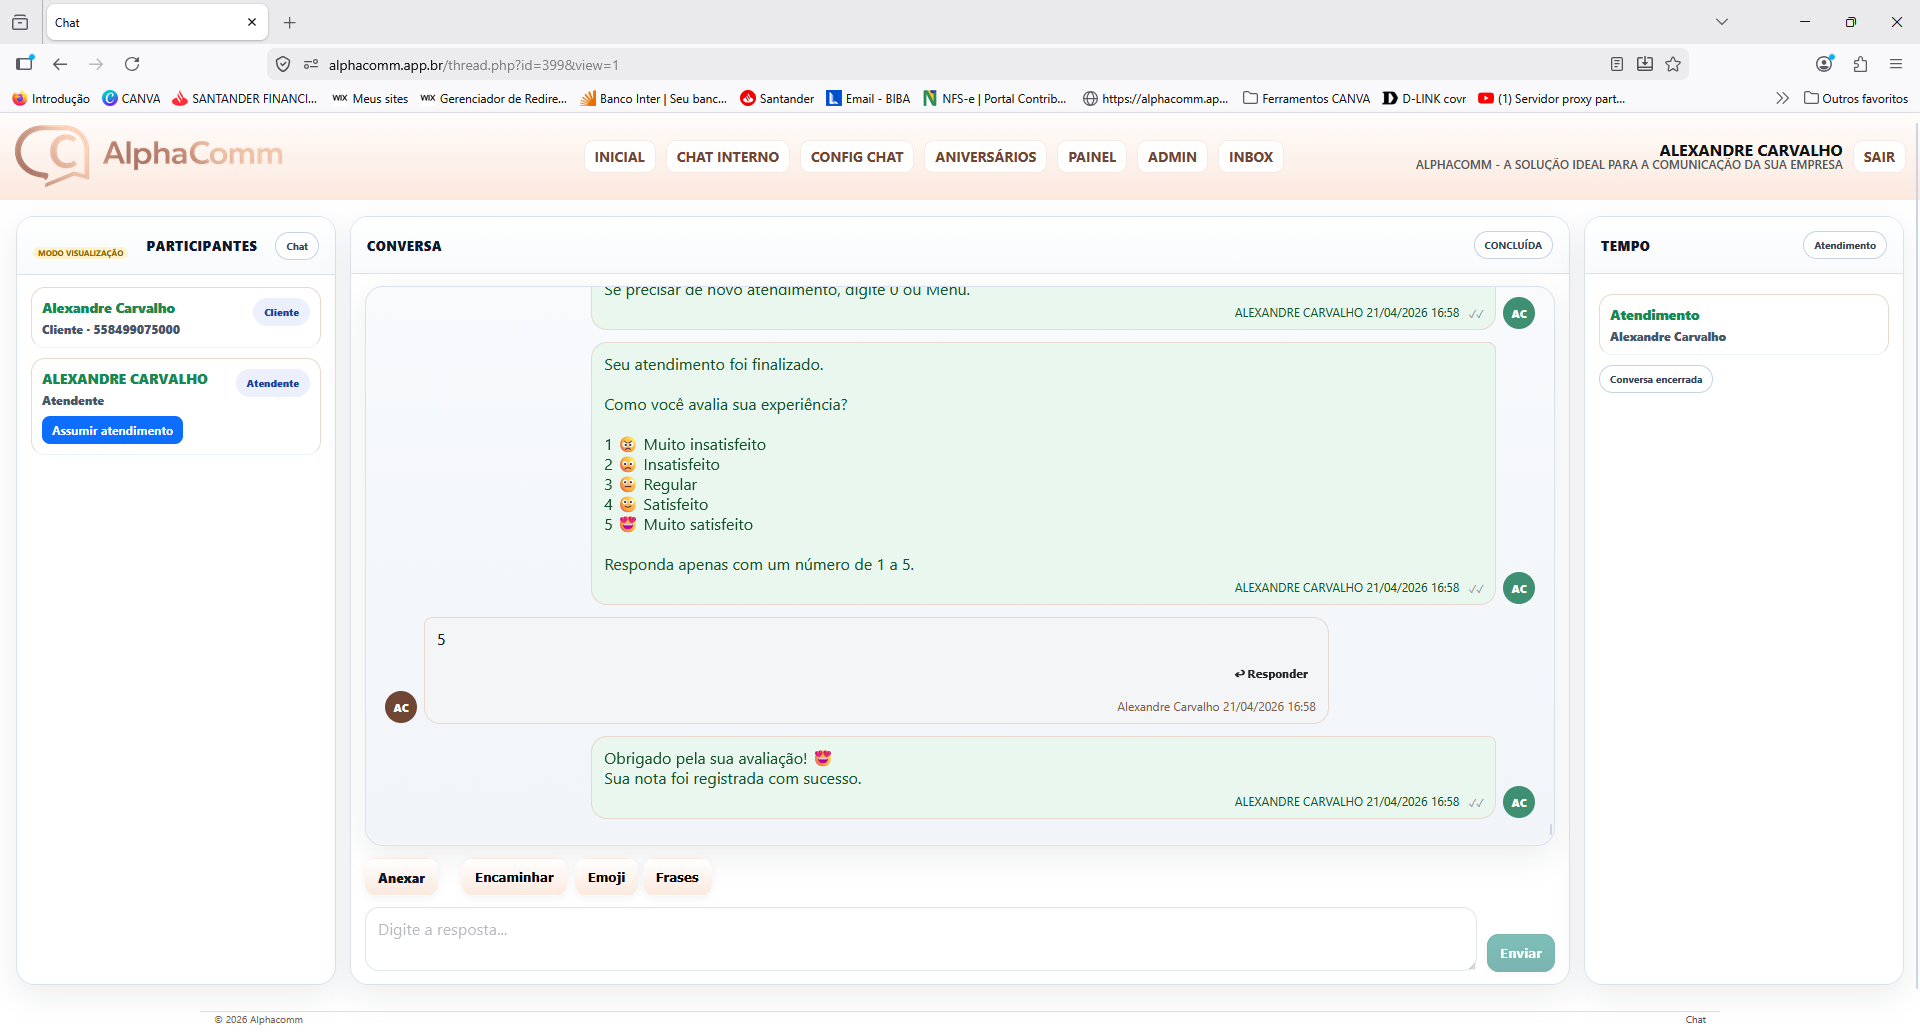Viewport: 1920px width, 1032px height.
Task: Click Responder on the client's message
Action: [1271, 674]
